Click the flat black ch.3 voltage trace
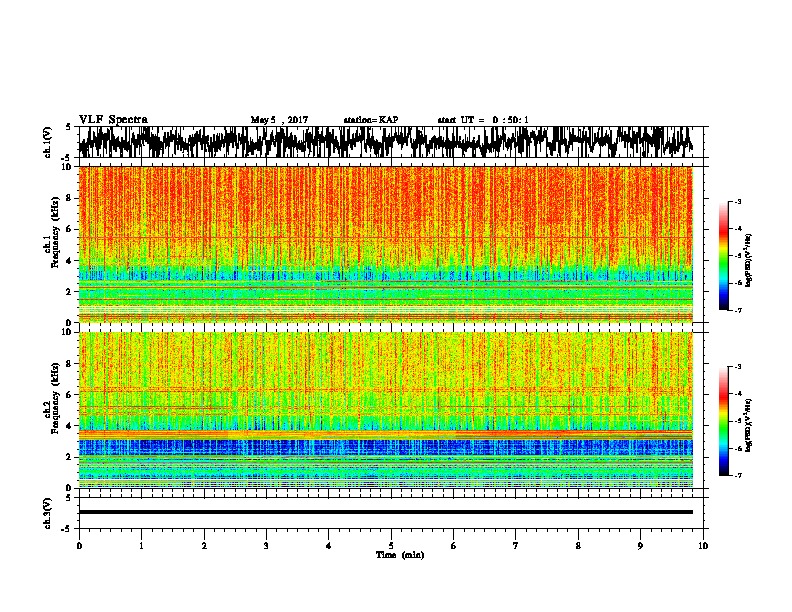This screenshot has height=612, width=792. pyautogui.click(x=385, y=512)
